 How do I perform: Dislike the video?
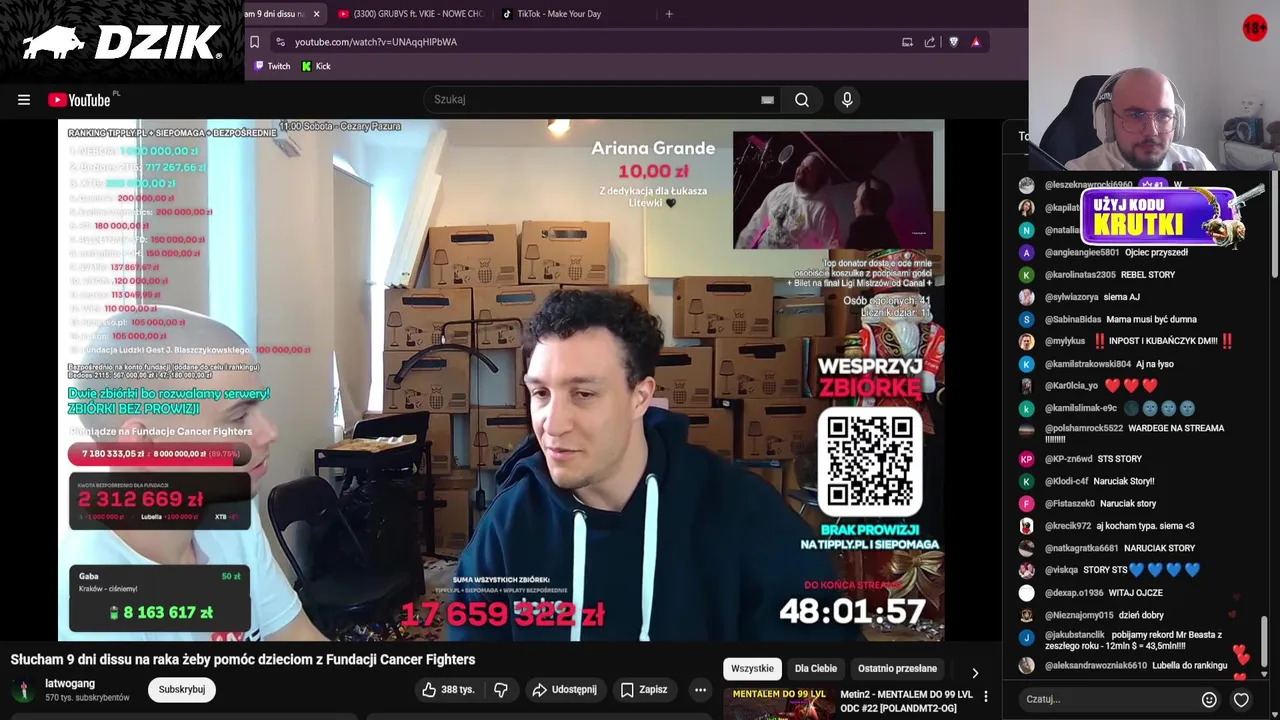click(x=501, y=689)
